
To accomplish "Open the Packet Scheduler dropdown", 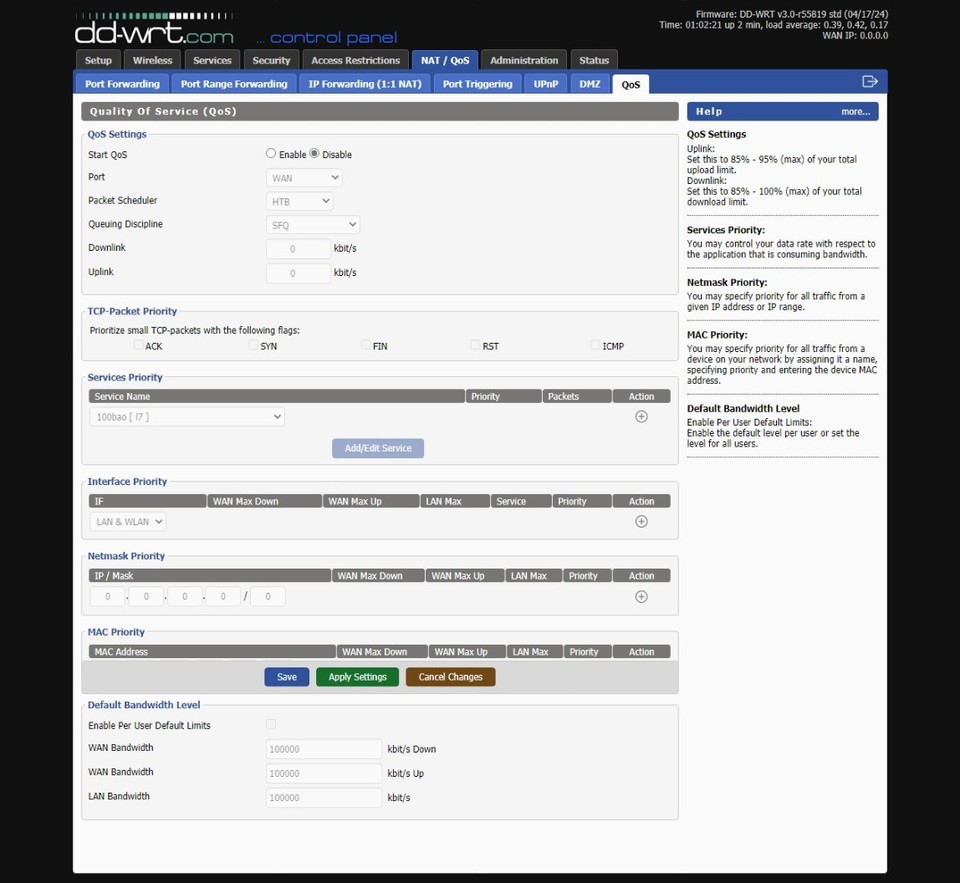I will coord(299,200).
